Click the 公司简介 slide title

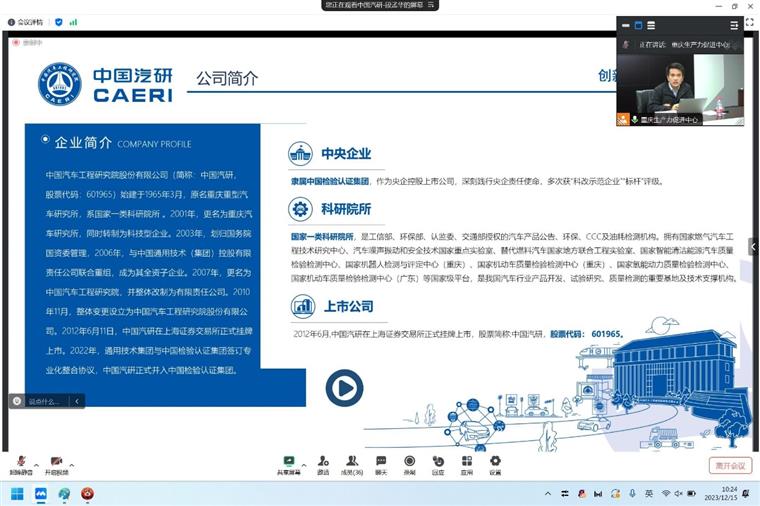(227, 78)
